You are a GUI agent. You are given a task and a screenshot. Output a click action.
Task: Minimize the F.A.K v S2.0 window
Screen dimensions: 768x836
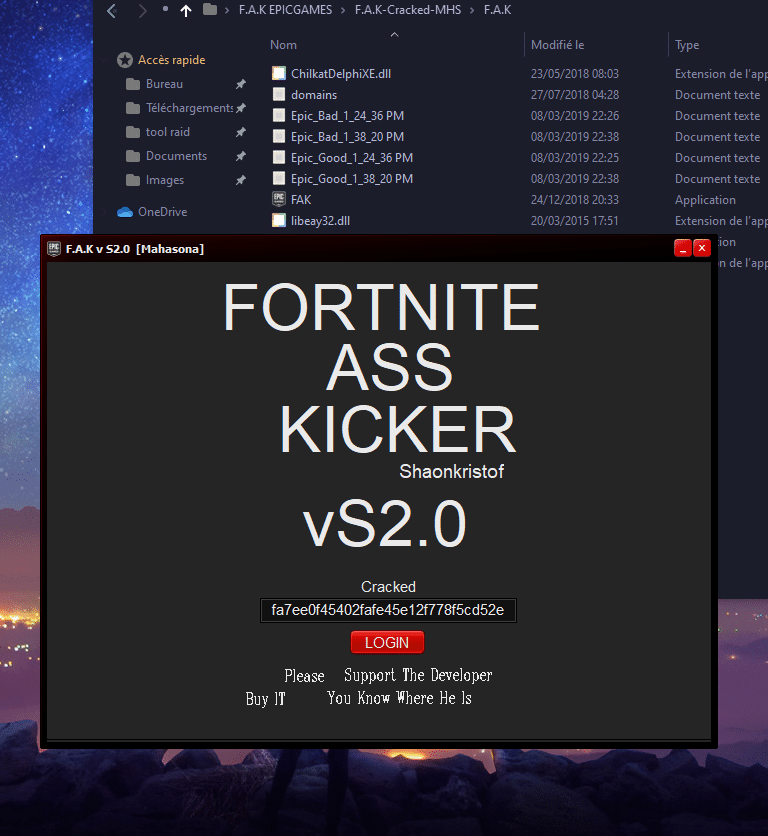683,248
